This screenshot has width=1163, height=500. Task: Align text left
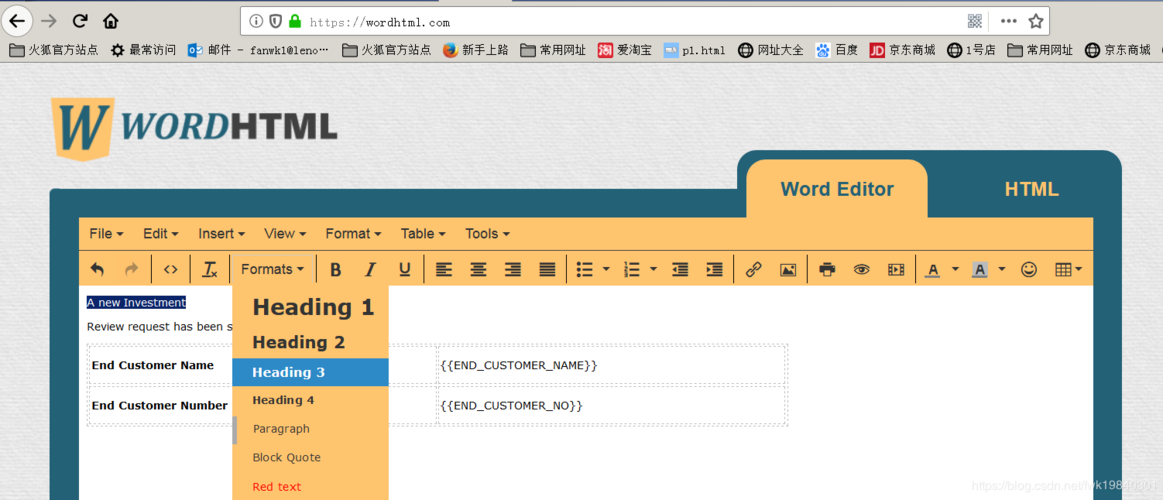(x=444, y=269)
